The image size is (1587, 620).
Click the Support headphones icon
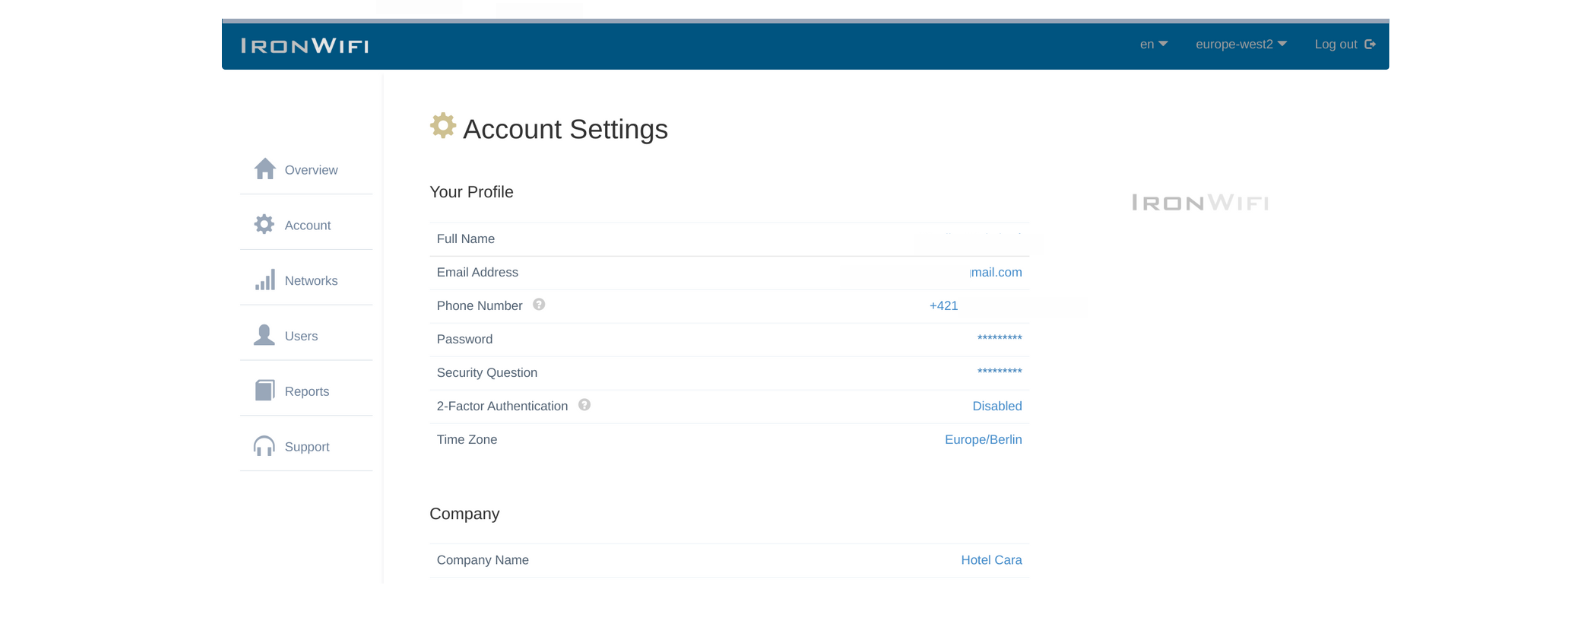pos(264,446)
